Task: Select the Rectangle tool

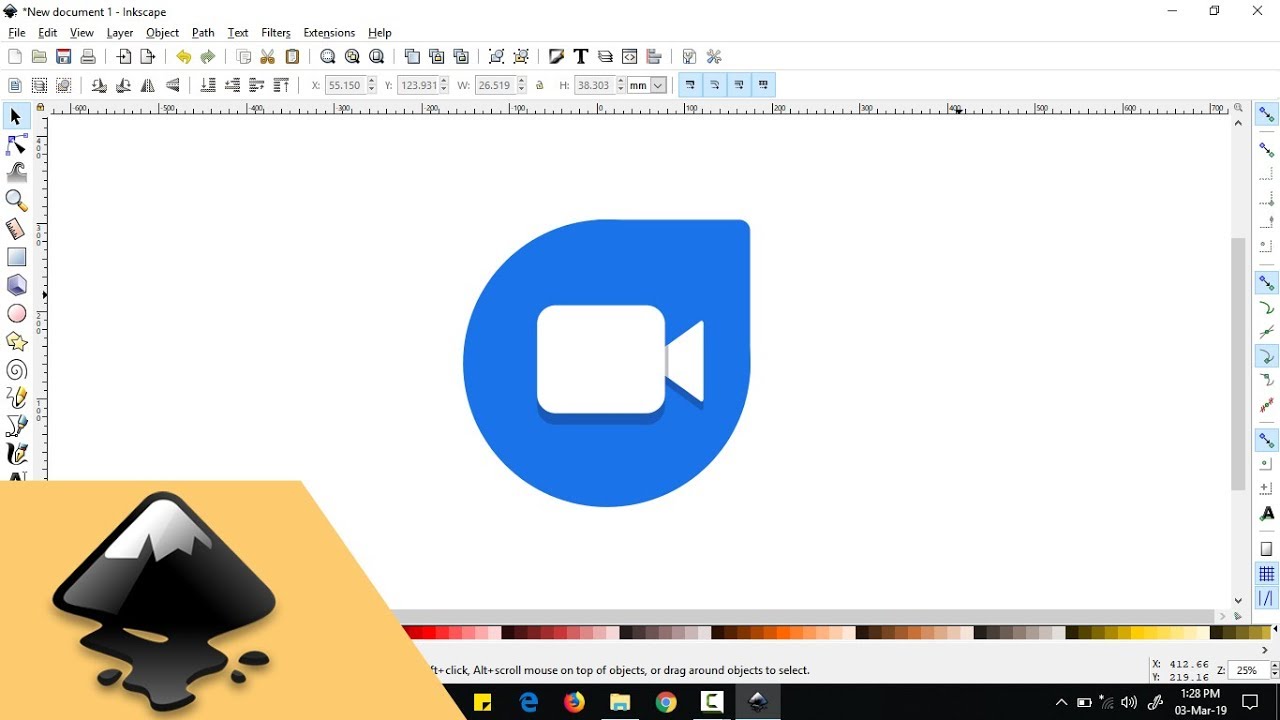Action: click(x=16, y=257)
